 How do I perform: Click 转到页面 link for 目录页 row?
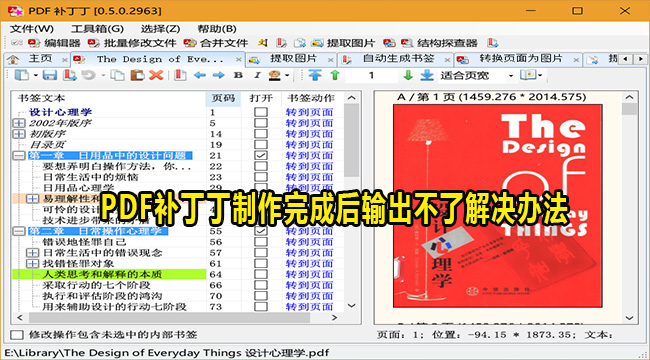coord(309,144)
